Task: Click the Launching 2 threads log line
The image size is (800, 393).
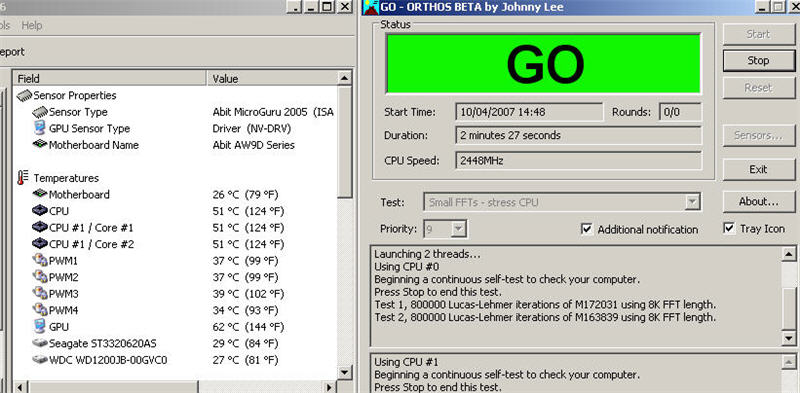Action: (x=428, y=254)
